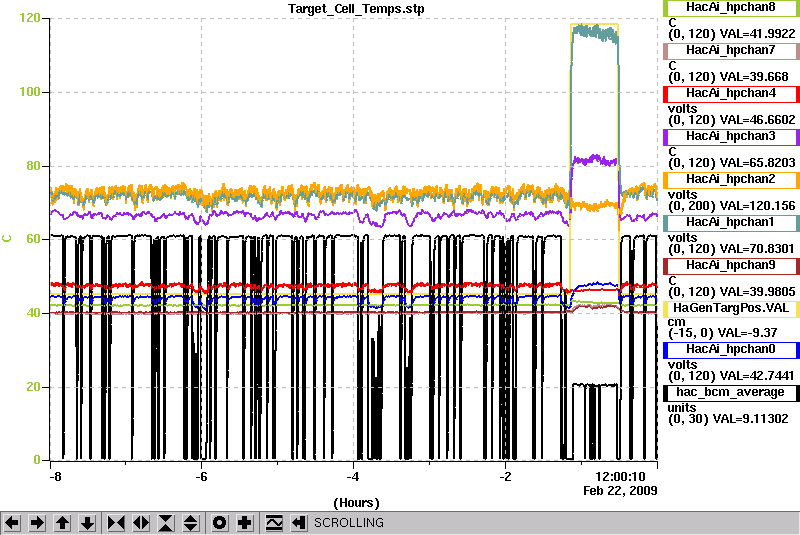Click the wavy-line graph icon
800x535 pixels.
coord(274,523)
